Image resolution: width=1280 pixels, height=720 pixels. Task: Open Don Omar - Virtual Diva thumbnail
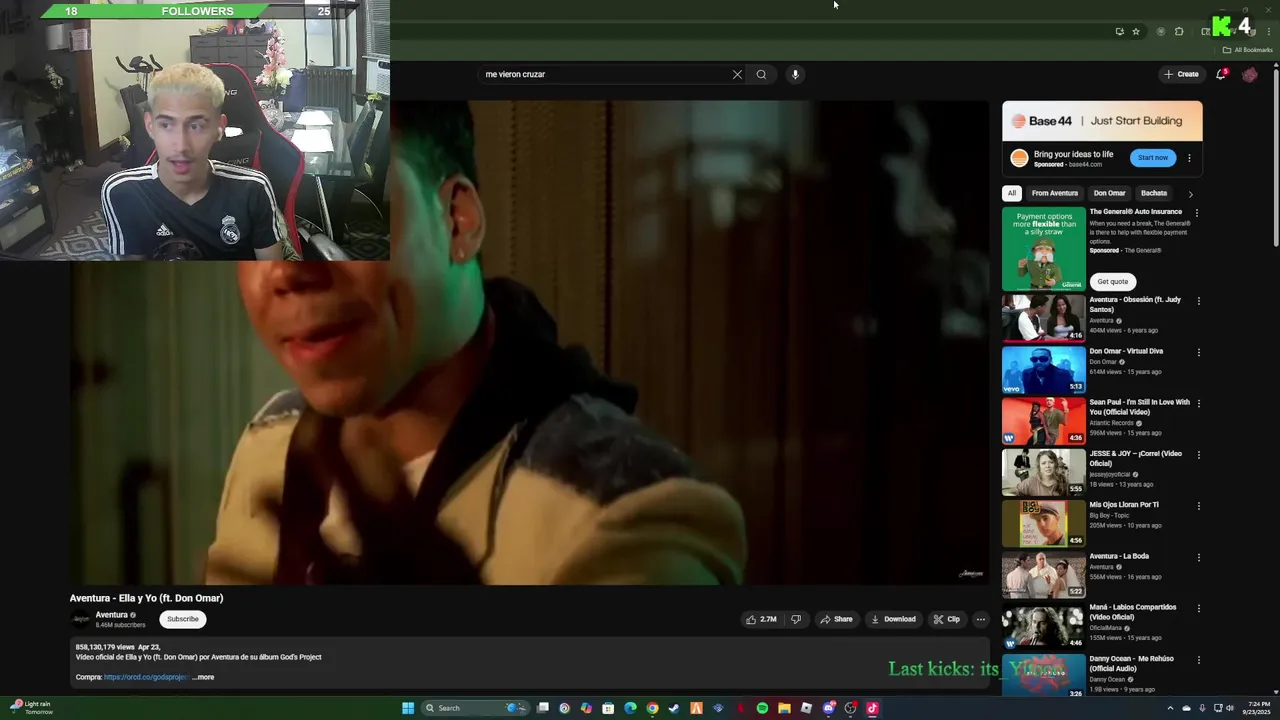pos(1043,369)
